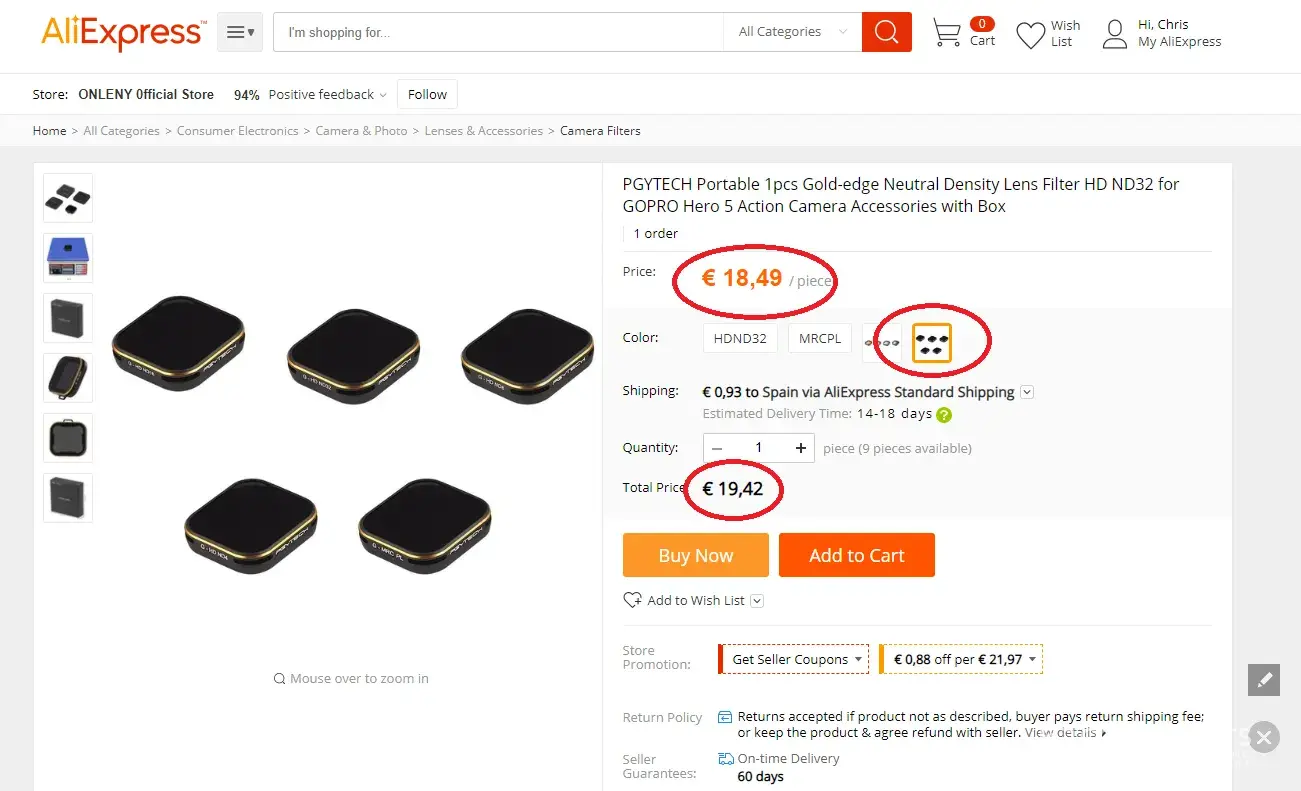Select the HDND32 color option
This screenshot has width=1301, height=791.
click(740, 338)
